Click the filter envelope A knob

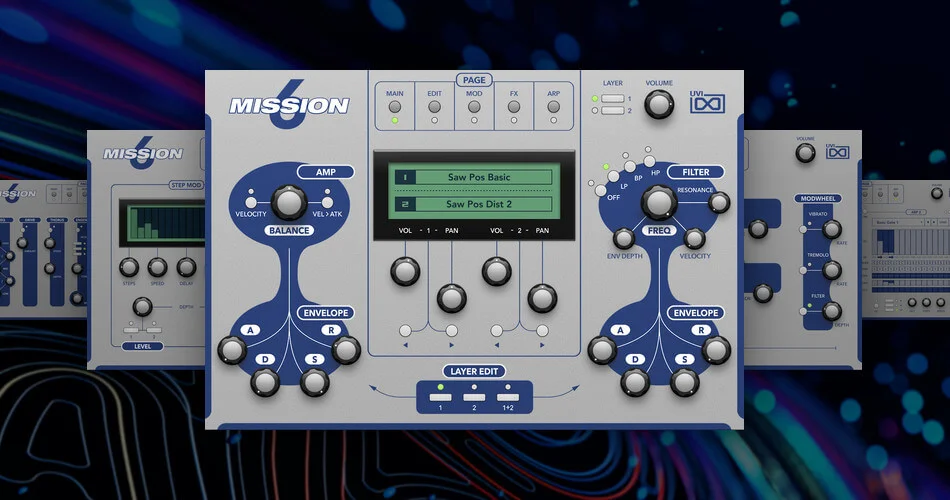602,350
